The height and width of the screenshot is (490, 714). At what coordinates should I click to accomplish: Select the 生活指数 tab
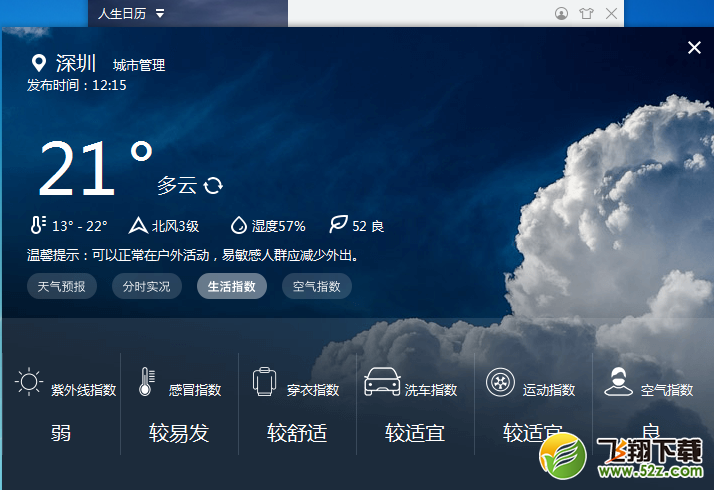click(x=232, y=286)
